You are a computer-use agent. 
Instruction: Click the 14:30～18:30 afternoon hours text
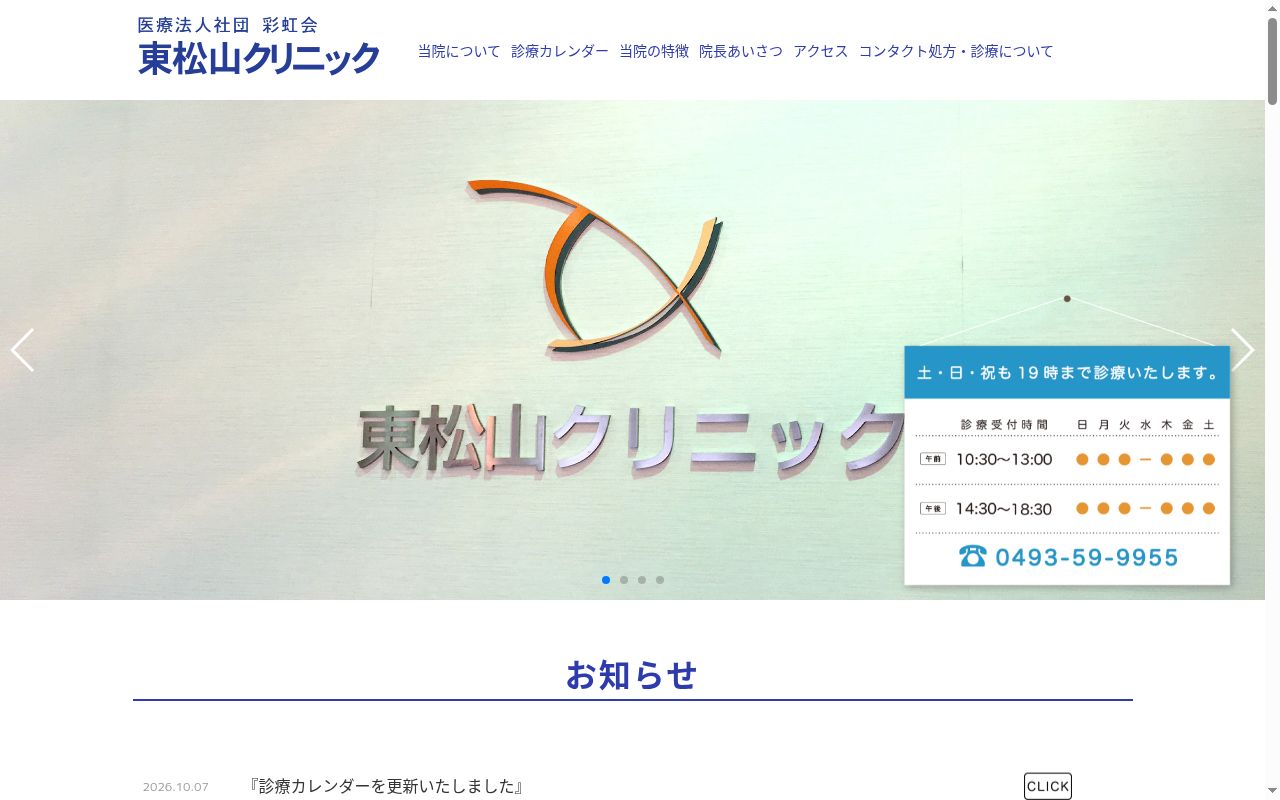pos(1004,509)
